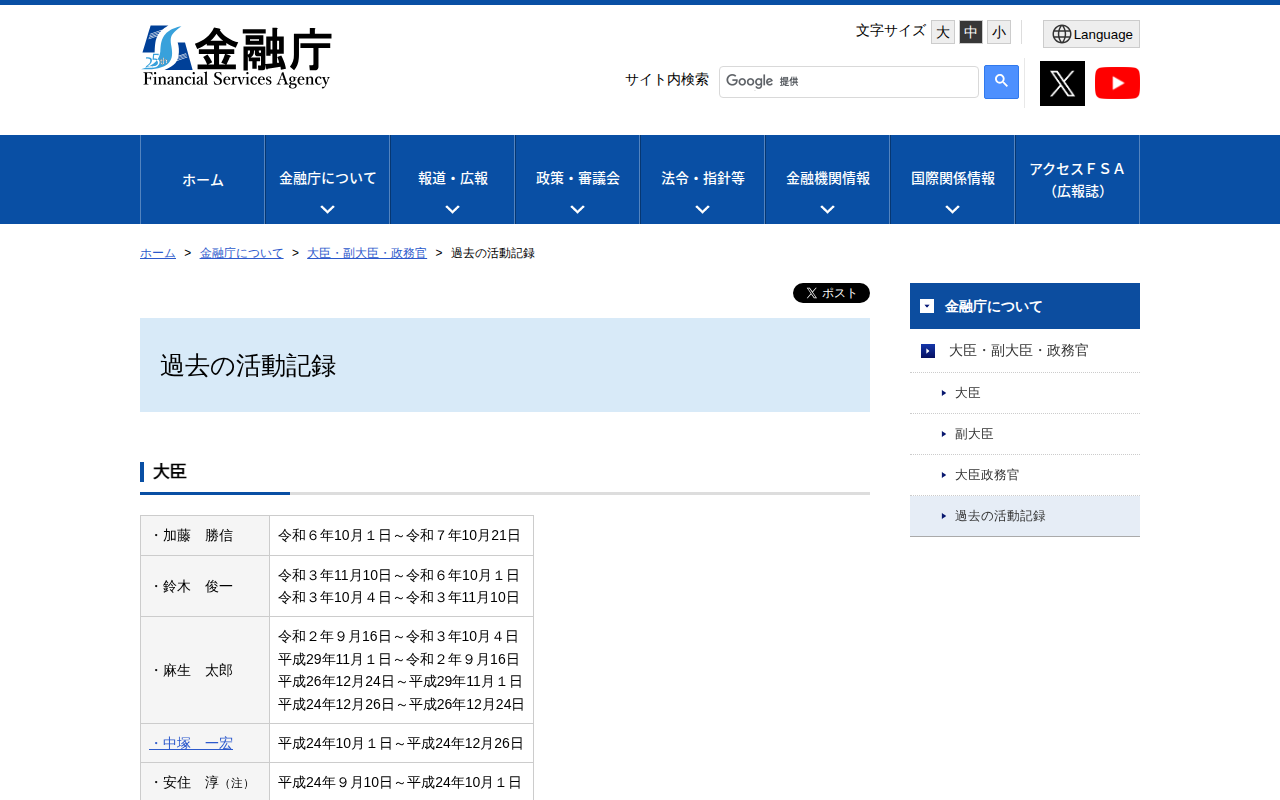Screen dimensions: 1280x800
Task: Go to ホーム in main navigation
Action: point(203,180)
